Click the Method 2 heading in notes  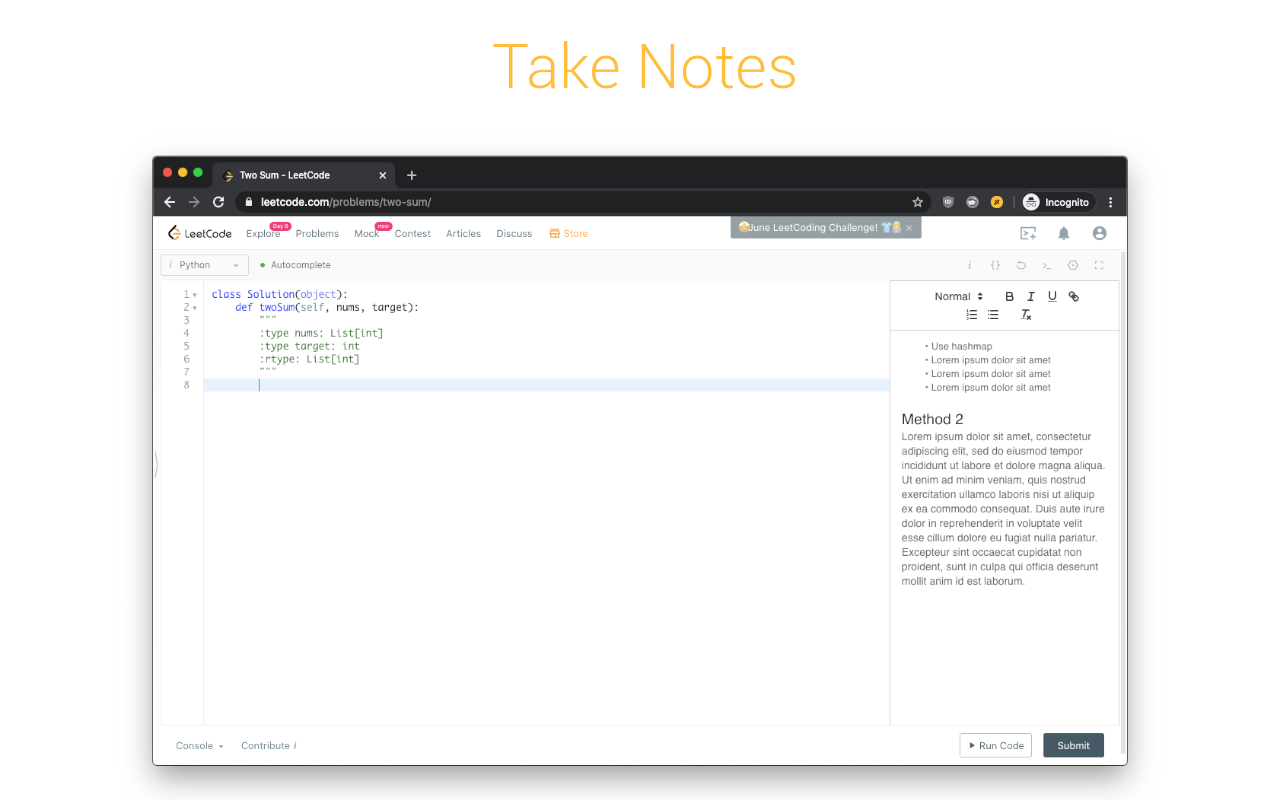click(933, 419)
